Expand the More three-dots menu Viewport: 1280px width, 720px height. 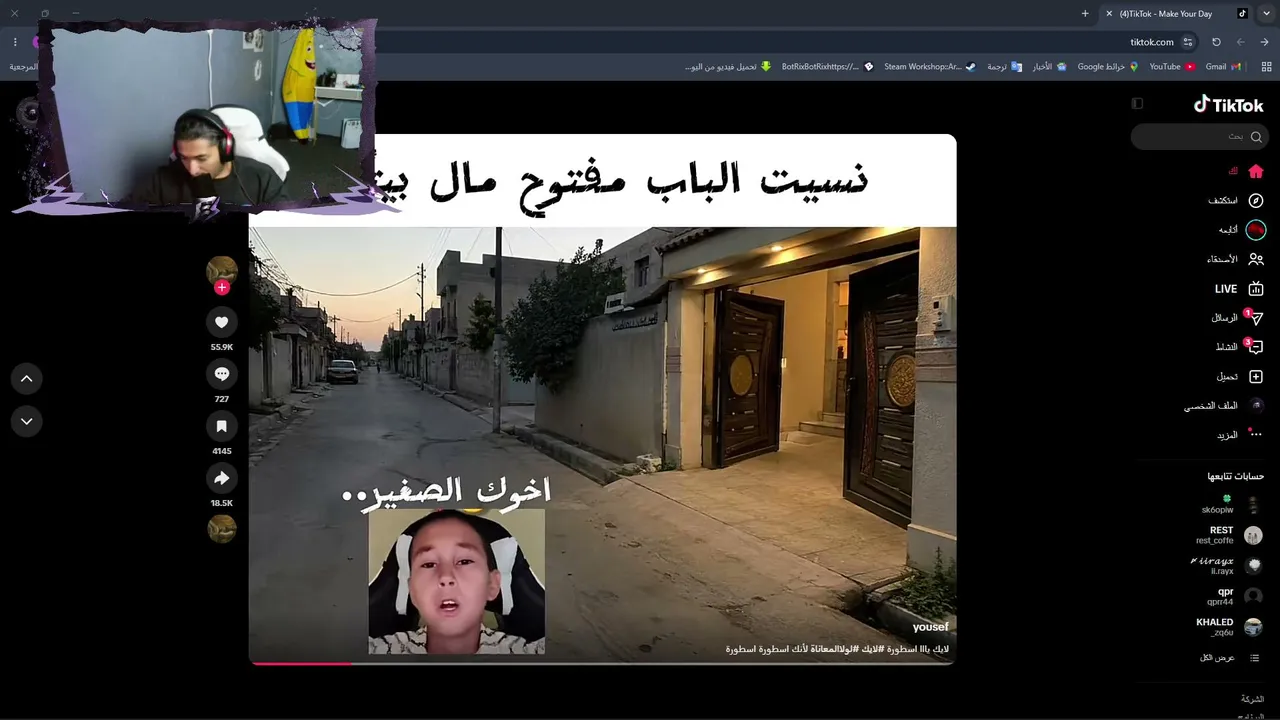[x=1256, y=435]
